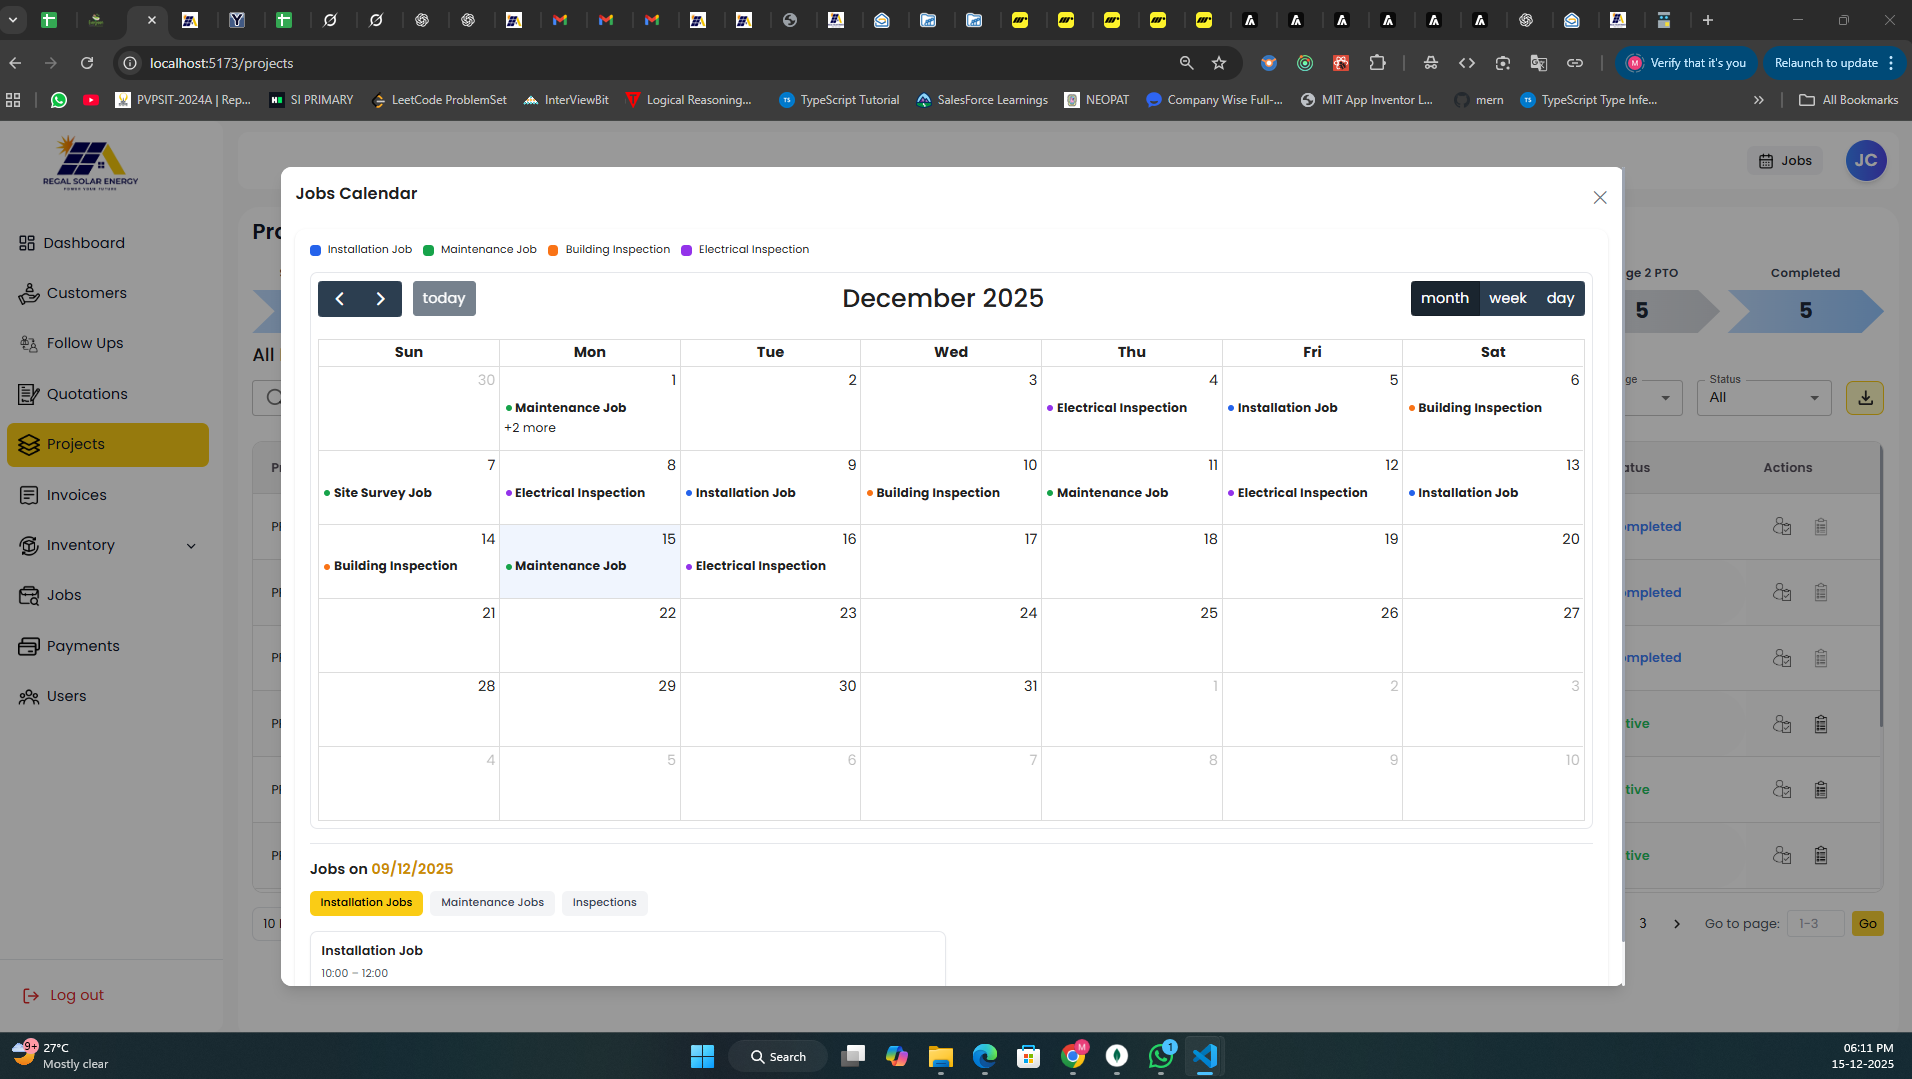Viewport: 1912px width, 1079px height.
Task: Expand the Inventory sidebar submenu
Action: pyautogui.click(x=191, y=546)
